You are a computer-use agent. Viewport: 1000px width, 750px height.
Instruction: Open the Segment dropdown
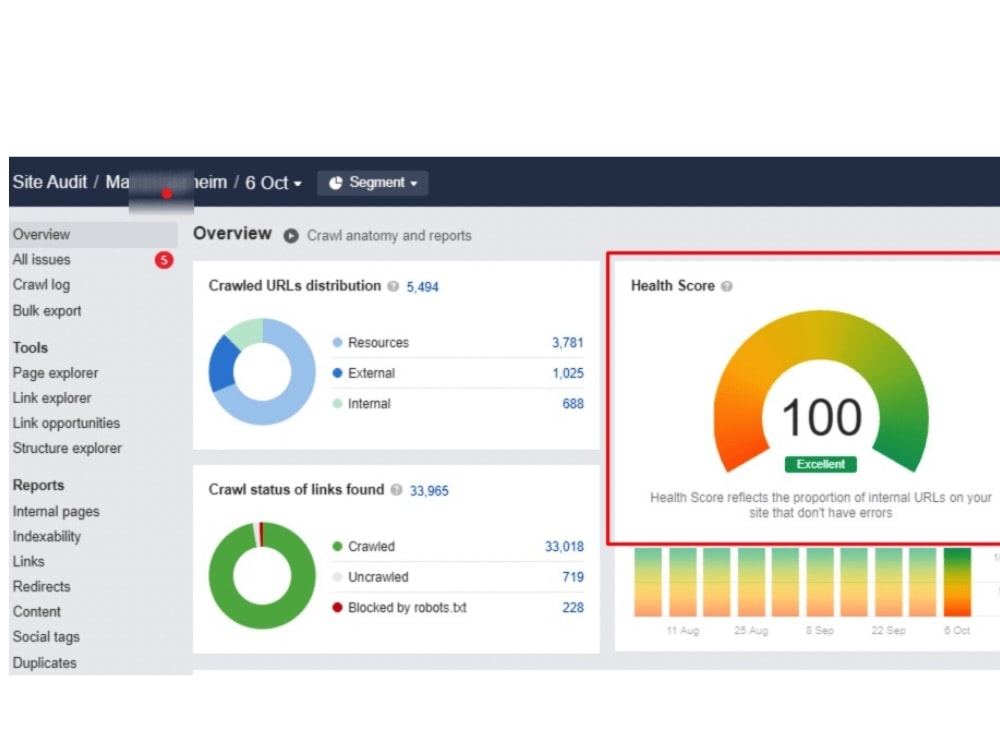coord(372,183)
